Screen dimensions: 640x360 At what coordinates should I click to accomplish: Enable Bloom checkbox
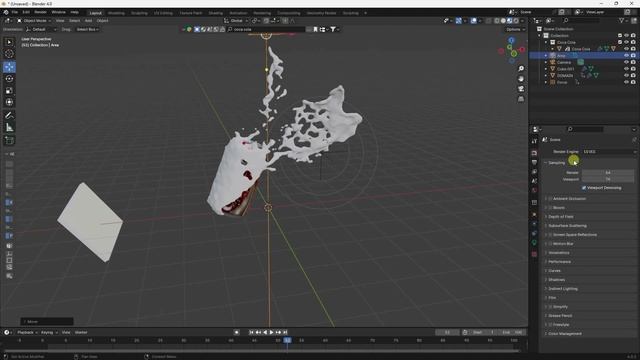click(x=550, y=208)
